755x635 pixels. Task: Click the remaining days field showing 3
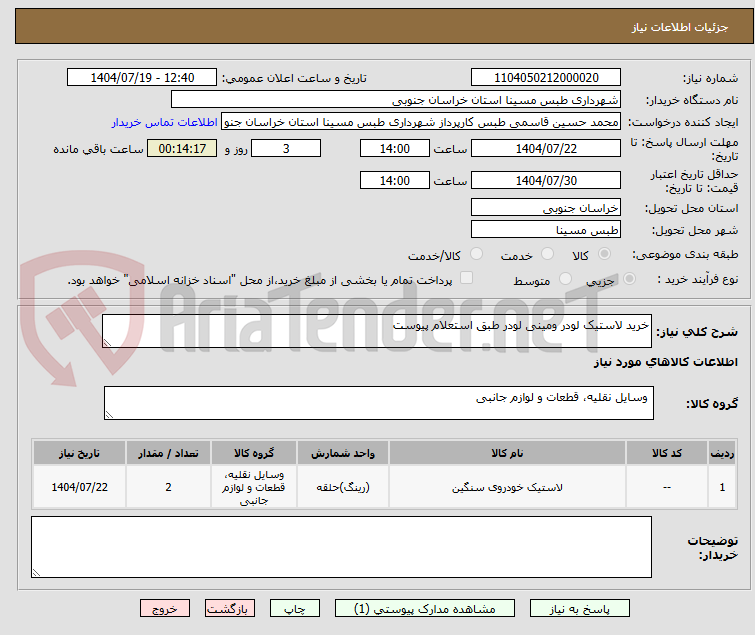pos(286,148)
